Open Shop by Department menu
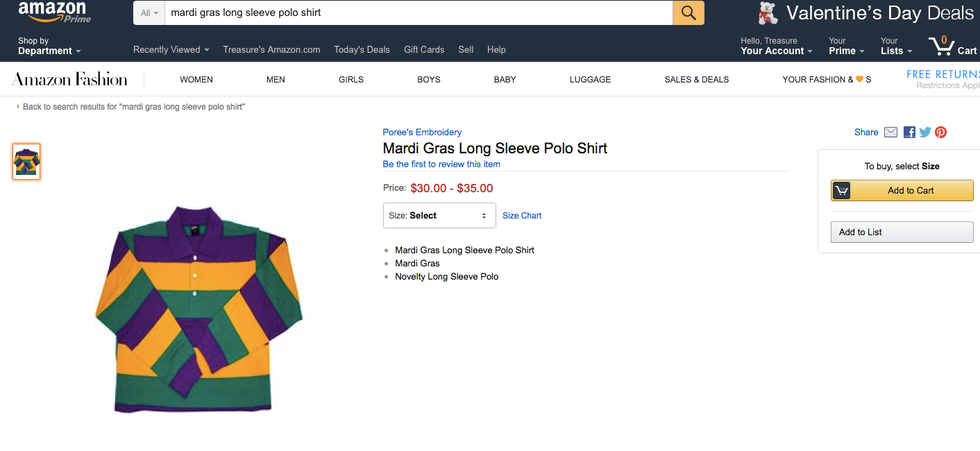This screenshot has height=451, width=980. coord(49,46)
